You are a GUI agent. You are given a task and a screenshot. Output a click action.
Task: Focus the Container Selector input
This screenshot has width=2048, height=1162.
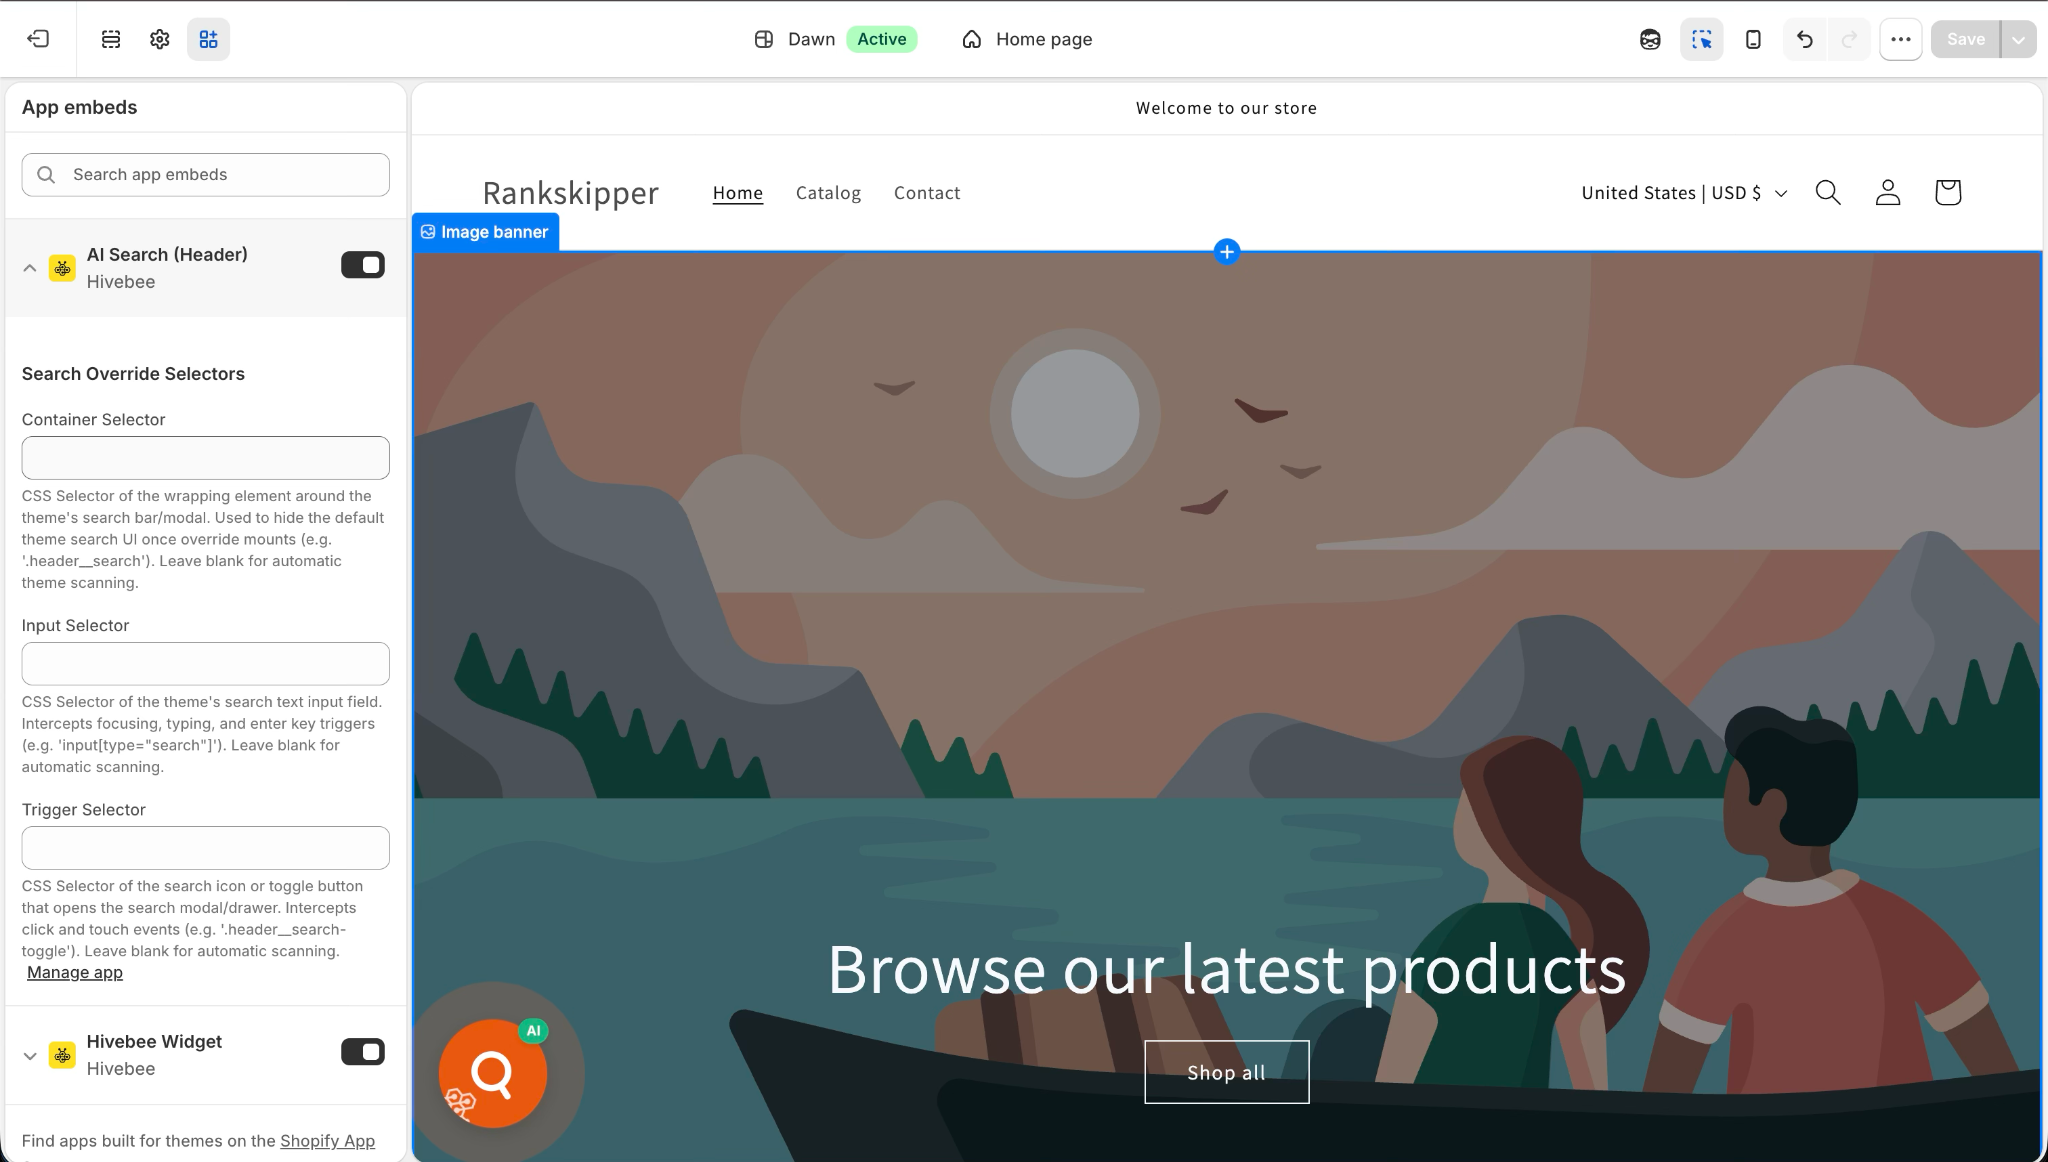coord(206,458)
